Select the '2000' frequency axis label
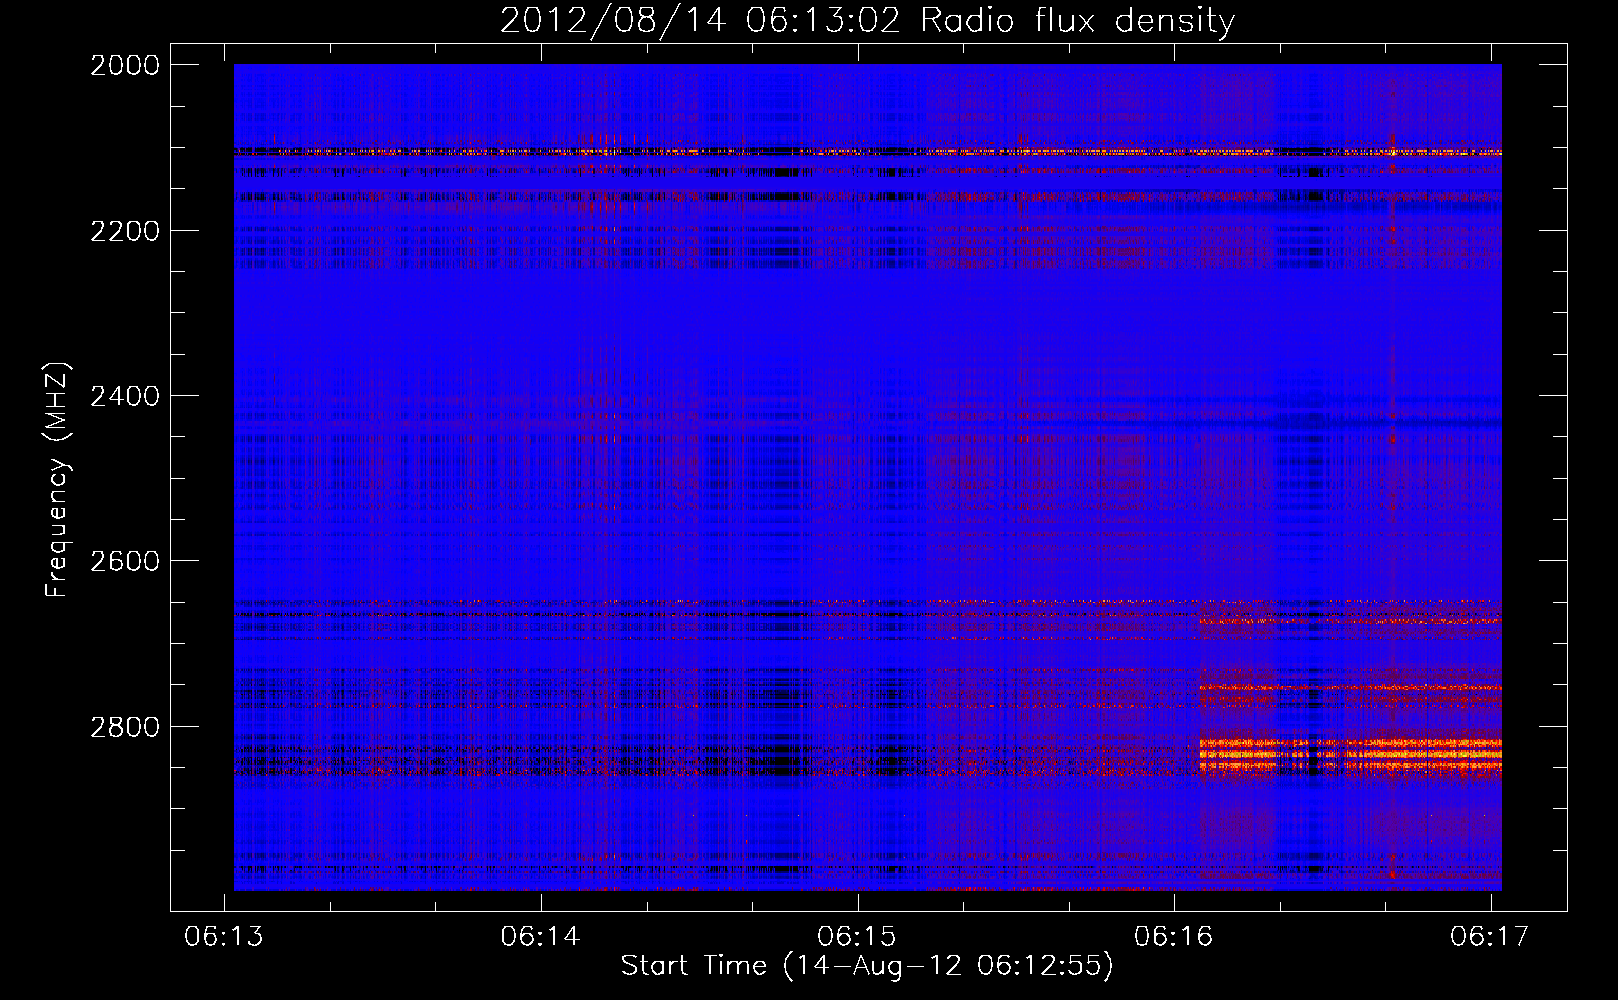The width and height of the screenshot is (1618, 1000). coord(125,65)
